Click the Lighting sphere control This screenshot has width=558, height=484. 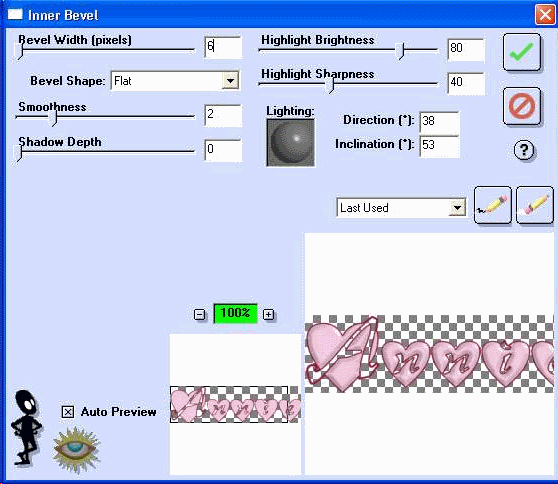tap(290, 142)
